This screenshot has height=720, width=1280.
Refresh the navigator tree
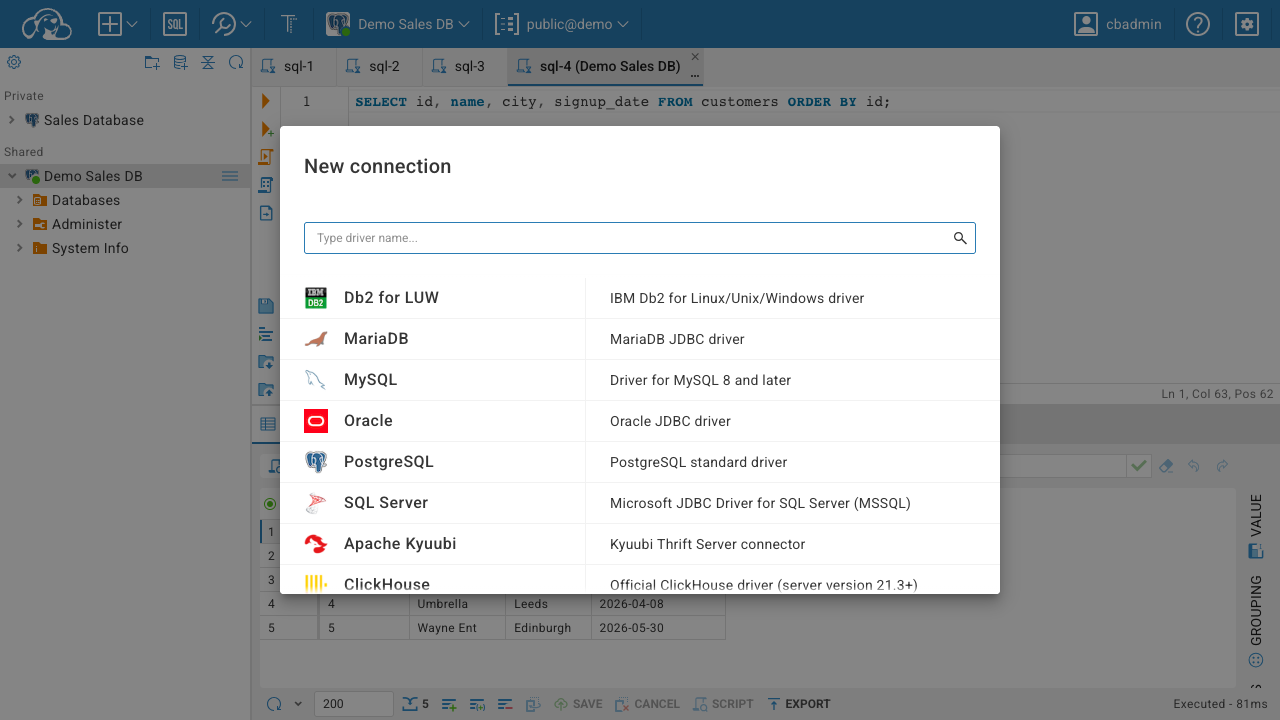(236, 62)
